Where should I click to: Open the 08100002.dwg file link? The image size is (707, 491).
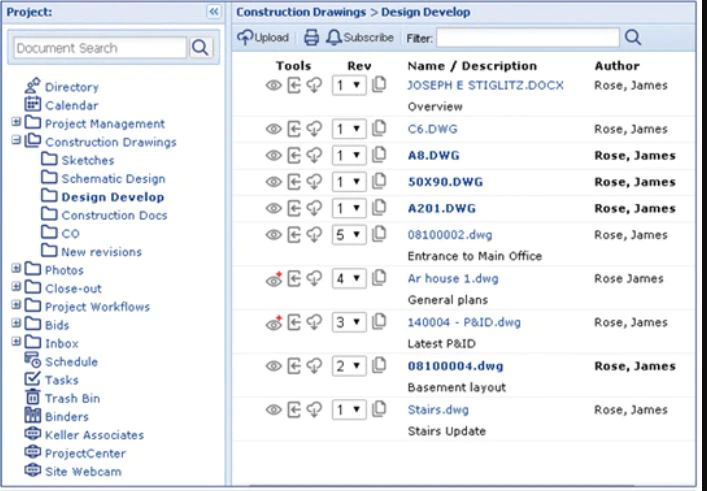pos(450,235)
